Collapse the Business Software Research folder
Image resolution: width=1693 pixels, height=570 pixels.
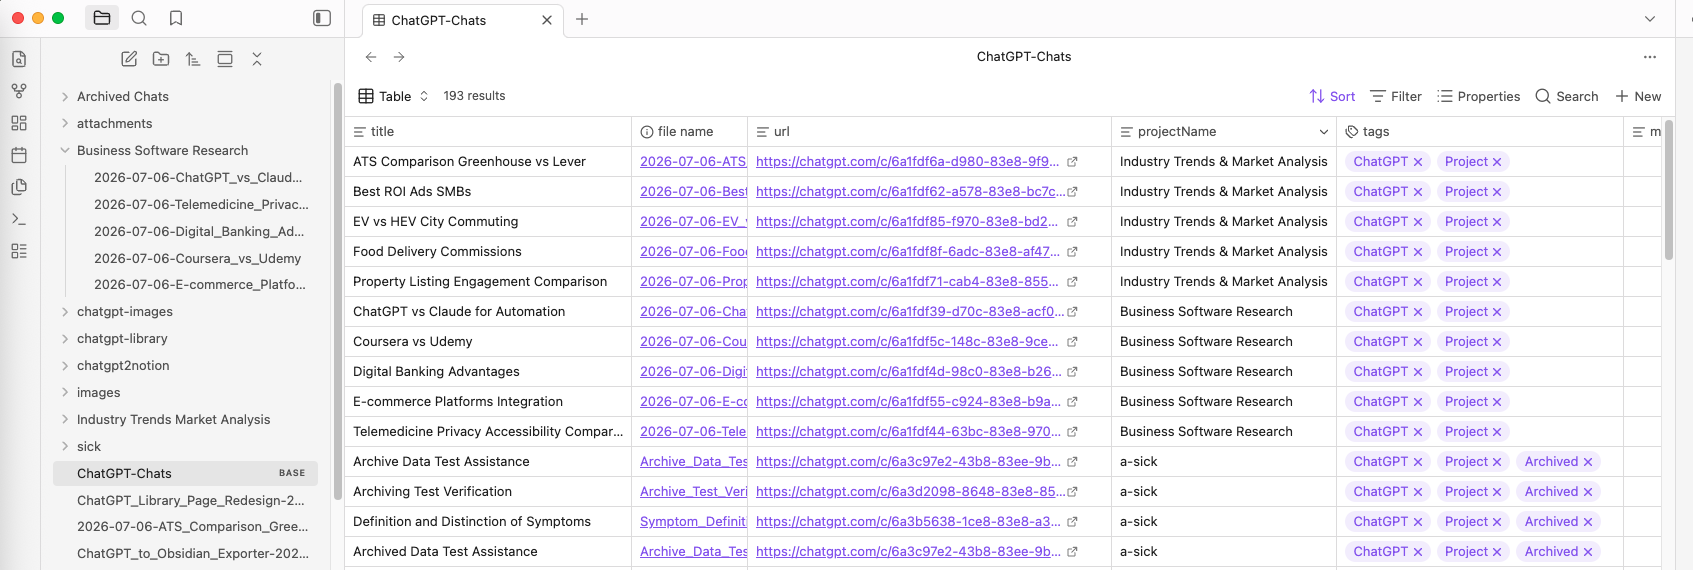pos(65,151)
